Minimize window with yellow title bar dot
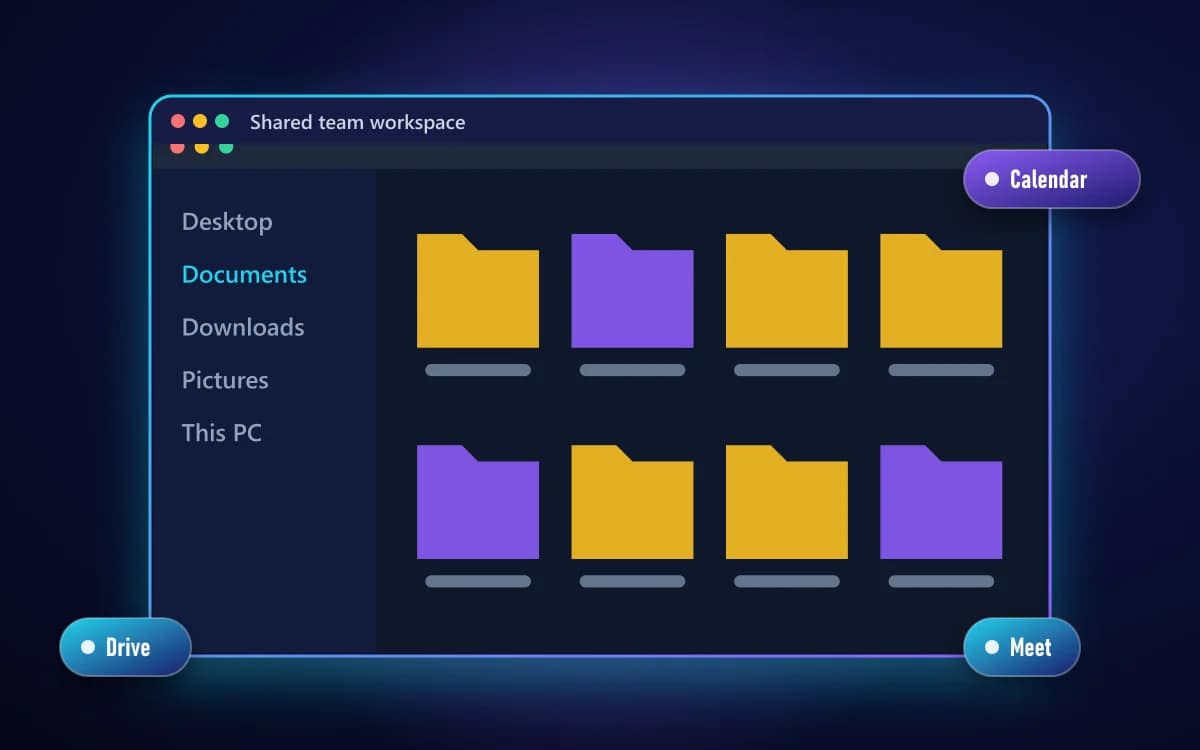 tap(200, 121)
